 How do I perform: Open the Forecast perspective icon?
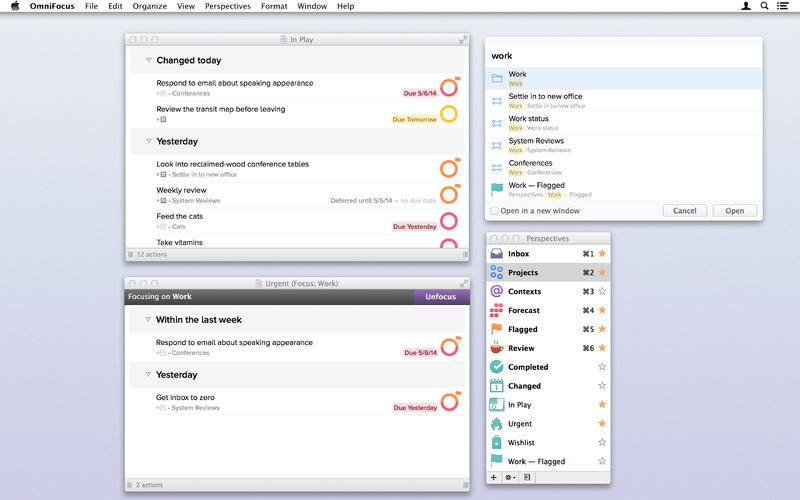497,310
